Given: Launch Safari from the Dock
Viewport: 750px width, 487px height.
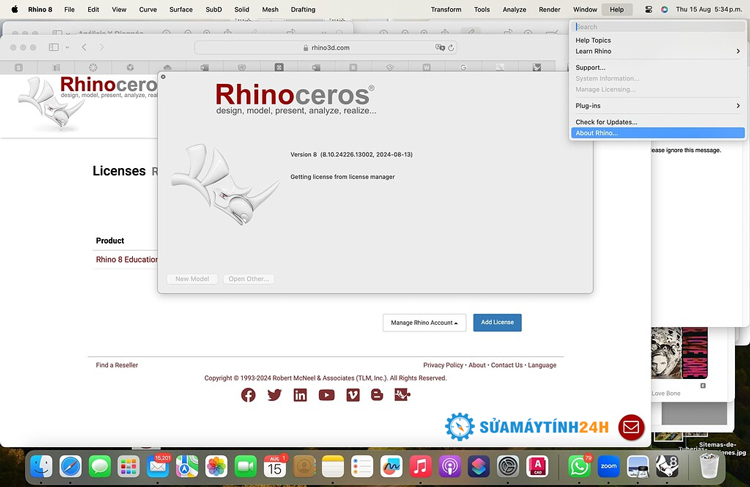Looking at the screenshot, I should coord(71,466).
